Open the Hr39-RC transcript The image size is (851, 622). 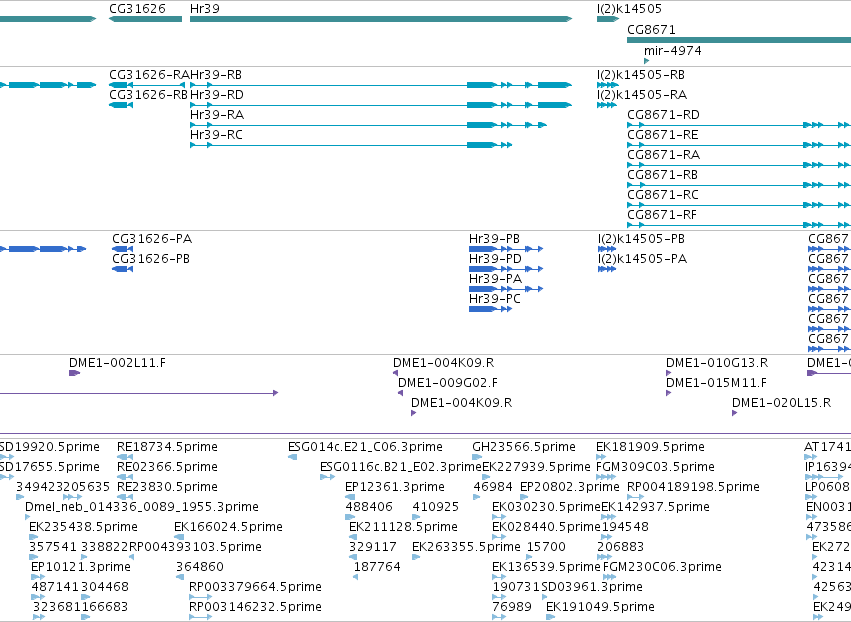[x=216, y=135]
